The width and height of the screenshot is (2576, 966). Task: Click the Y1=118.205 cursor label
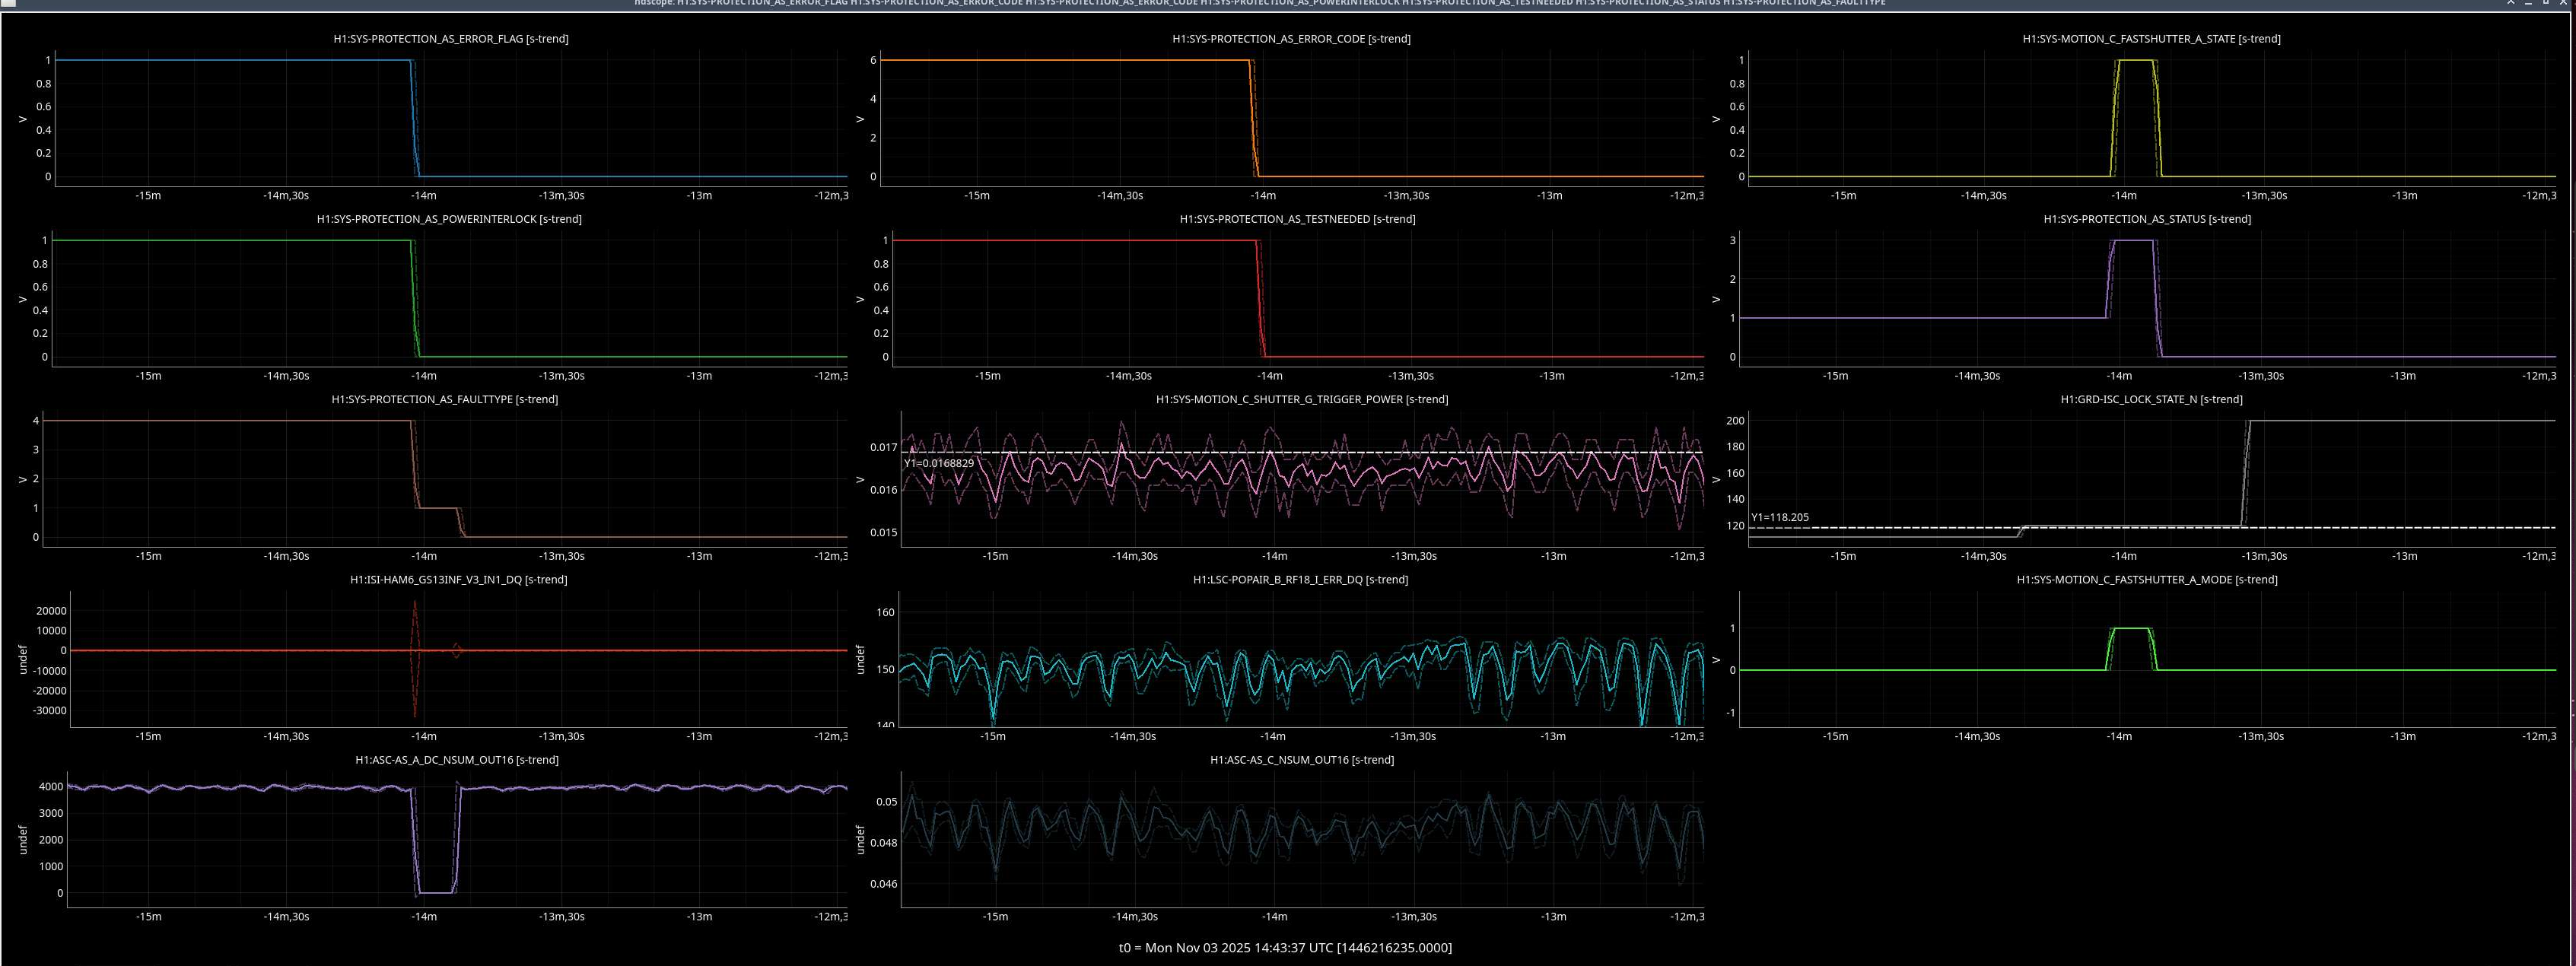1780,518
